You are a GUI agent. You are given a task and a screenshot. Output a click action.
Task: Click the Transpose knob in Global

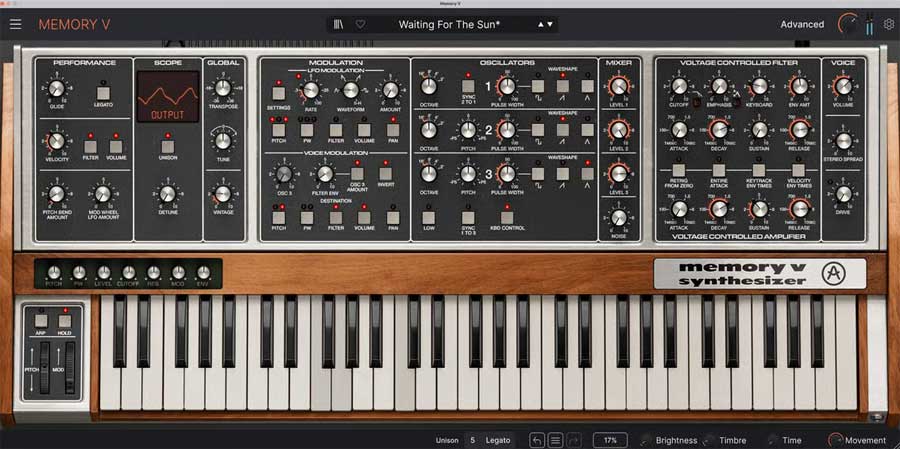click(223, 88)
